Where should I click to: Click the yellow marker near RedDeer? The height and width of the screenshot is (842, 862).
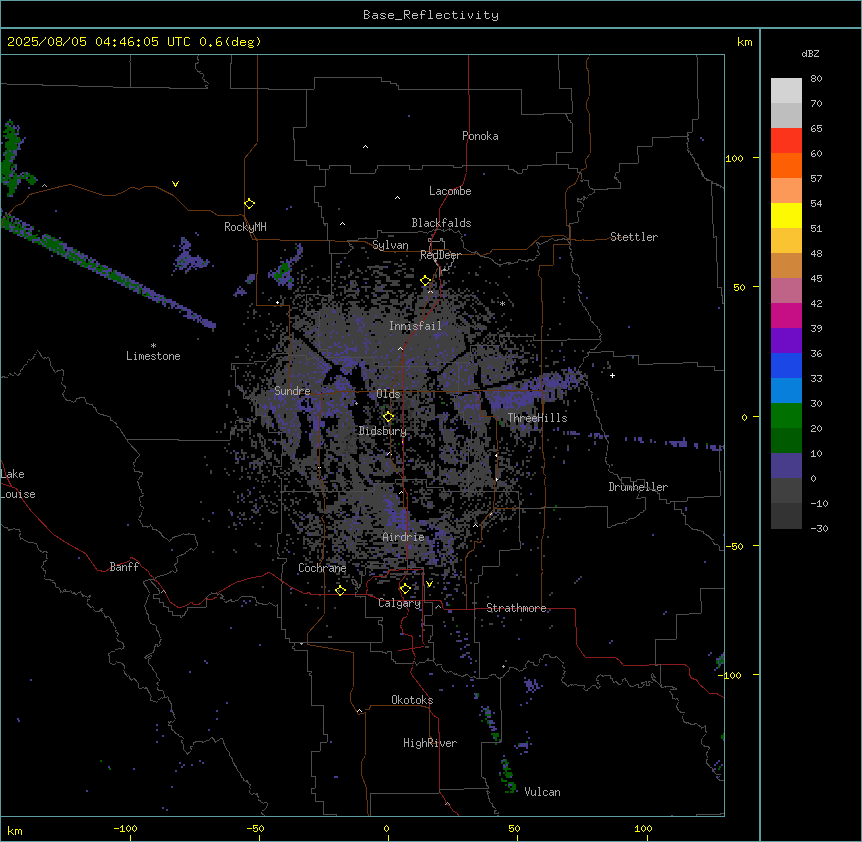pos(425,281)
